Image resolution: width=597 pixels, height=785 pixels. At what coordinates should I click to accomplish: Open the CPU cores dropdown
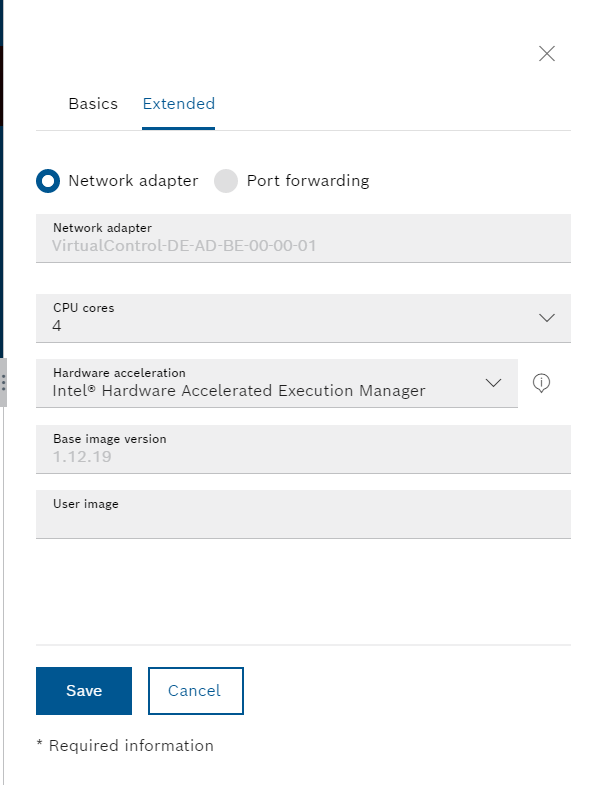pos(303,318)
